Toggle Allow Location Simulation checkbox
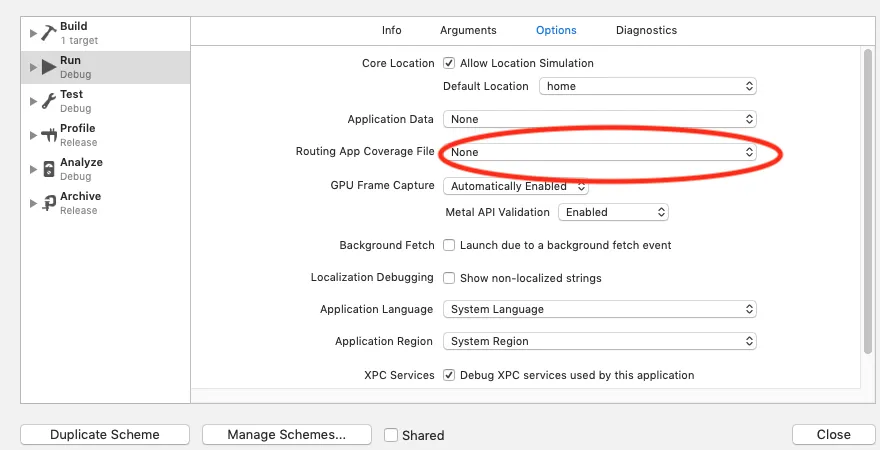Screen dimensions: 880x450 (449, 63)
